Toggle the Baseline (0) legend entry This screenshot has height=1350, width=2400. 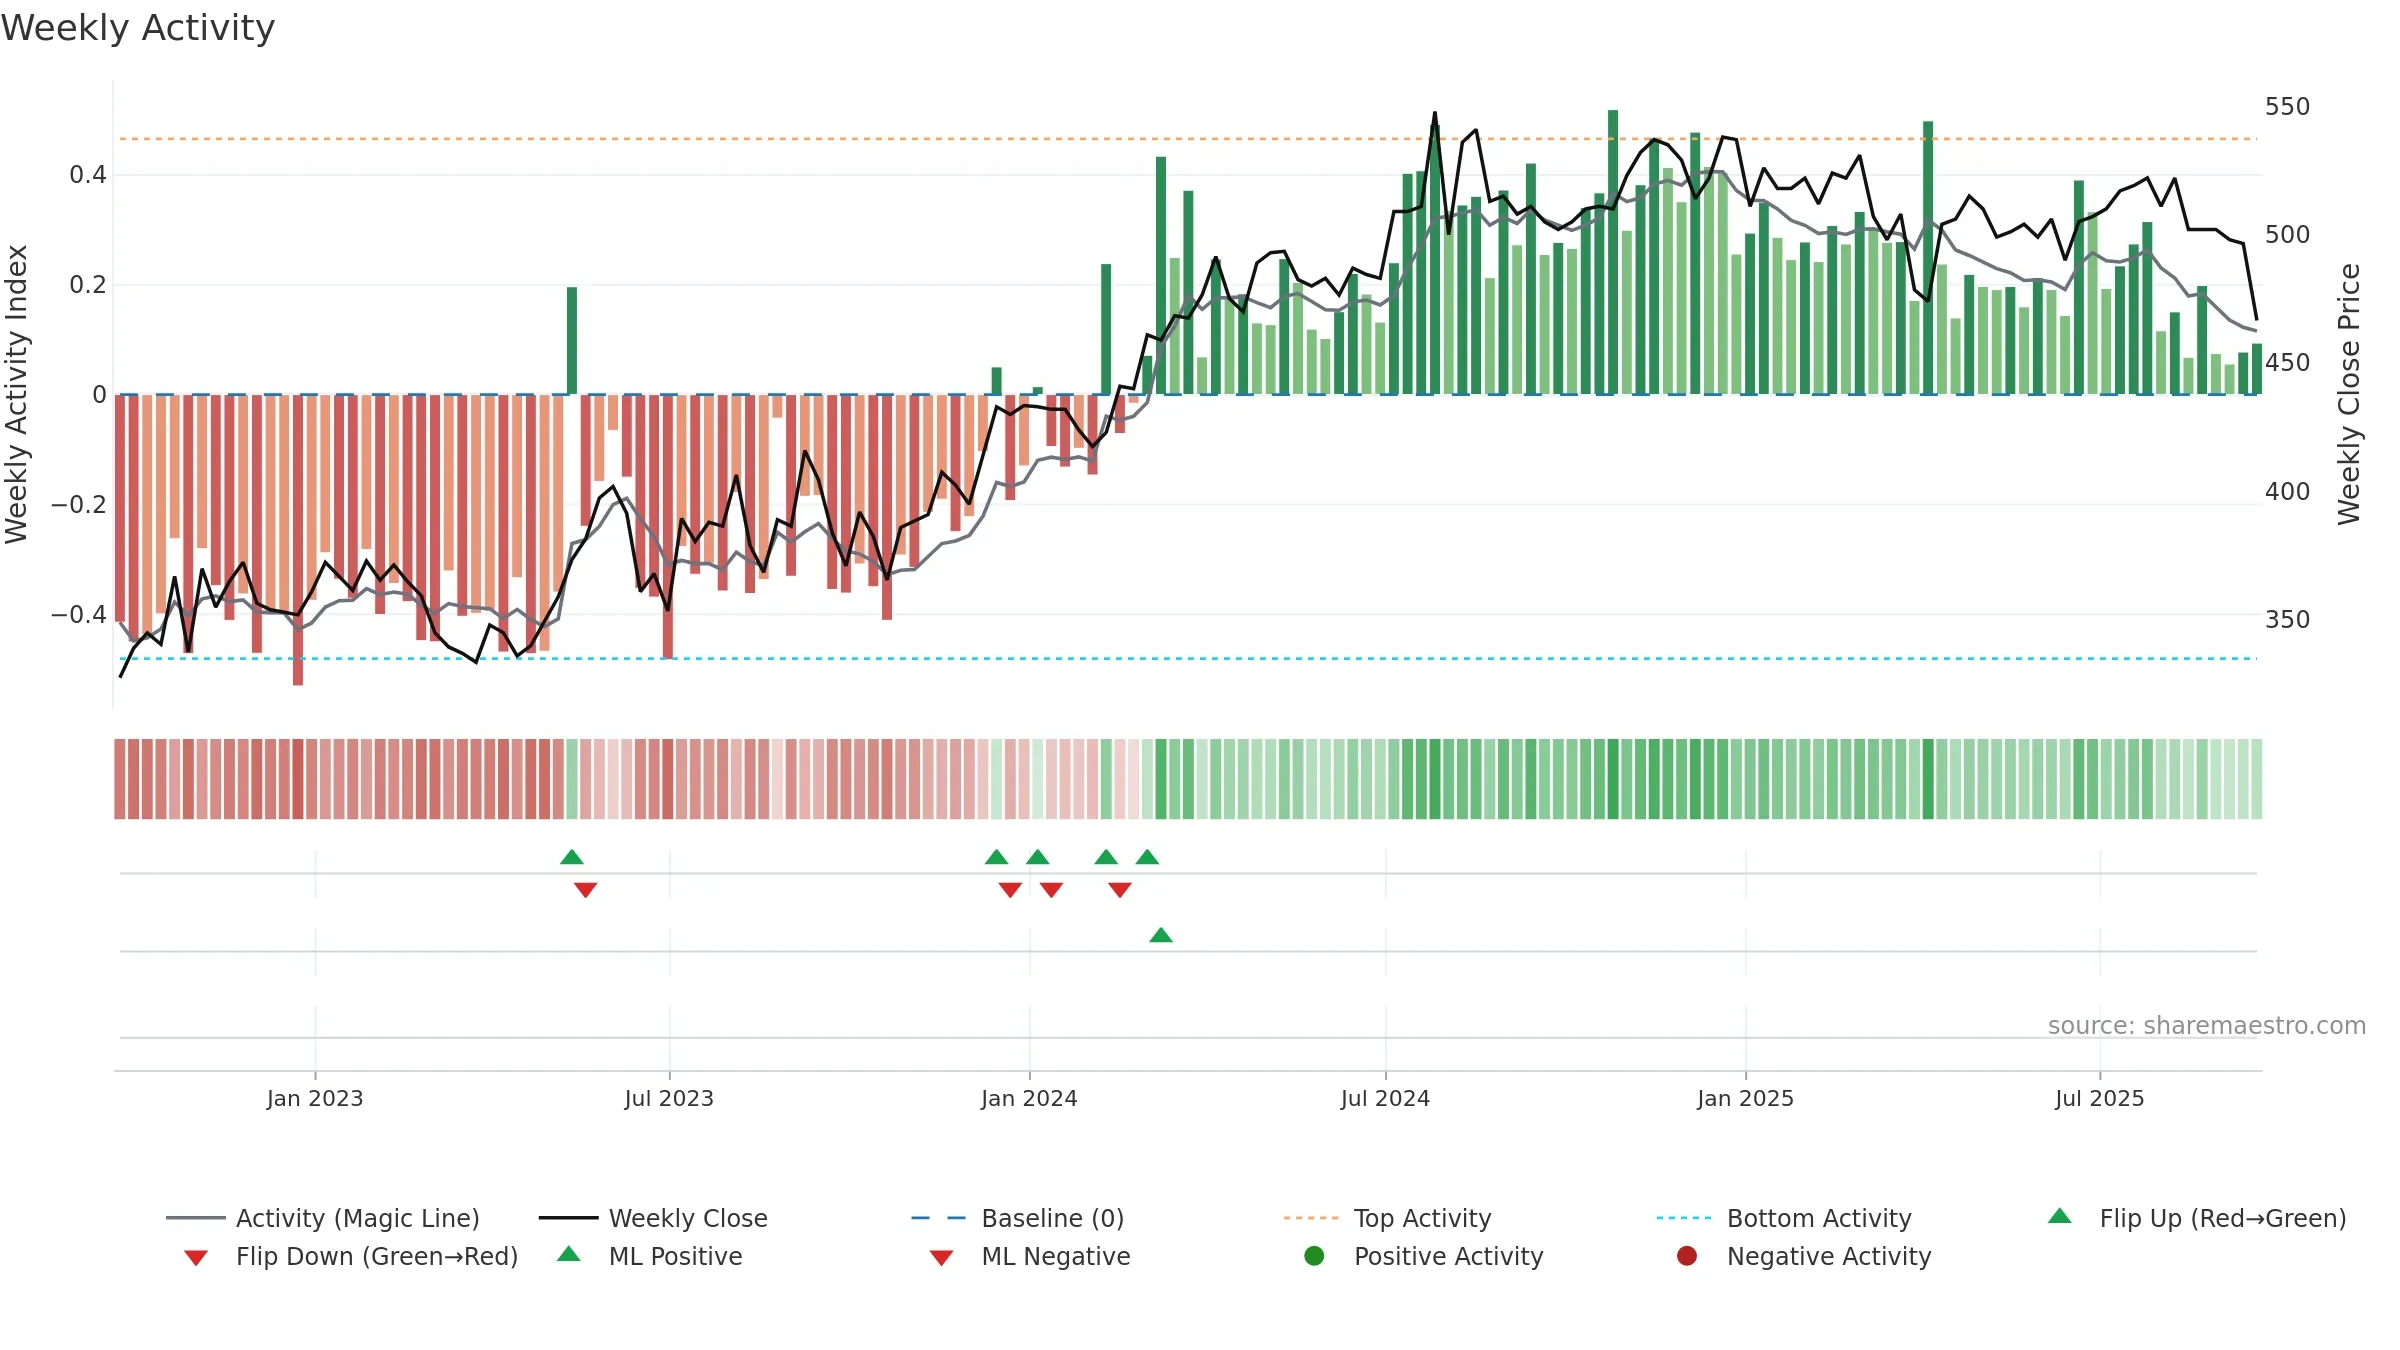coord(1018,1218)
